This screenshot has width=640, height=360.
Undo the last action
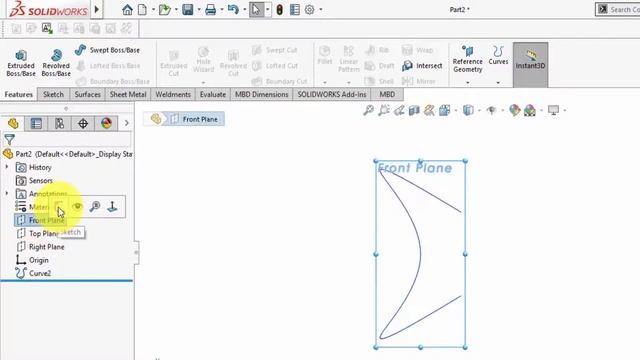pos(233,9)
